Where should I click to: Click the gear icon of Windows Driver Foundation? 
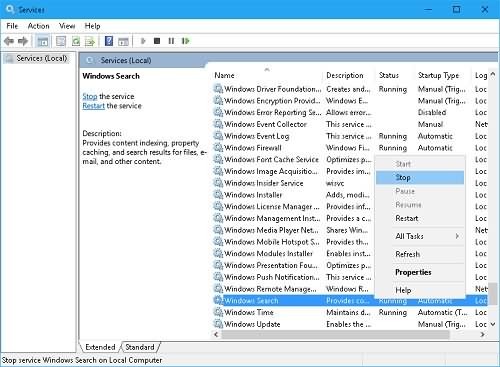click(x=218, y=89)
